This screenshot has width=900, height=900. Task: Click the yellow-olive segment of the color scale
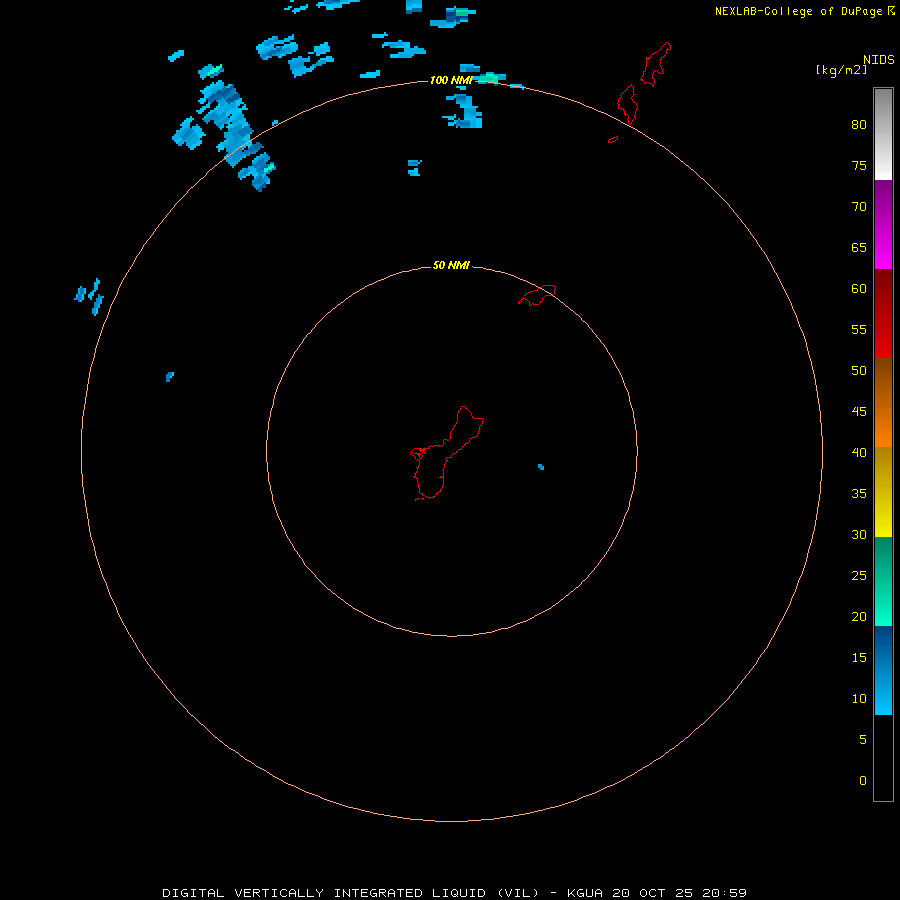click(x=883, y=492)
